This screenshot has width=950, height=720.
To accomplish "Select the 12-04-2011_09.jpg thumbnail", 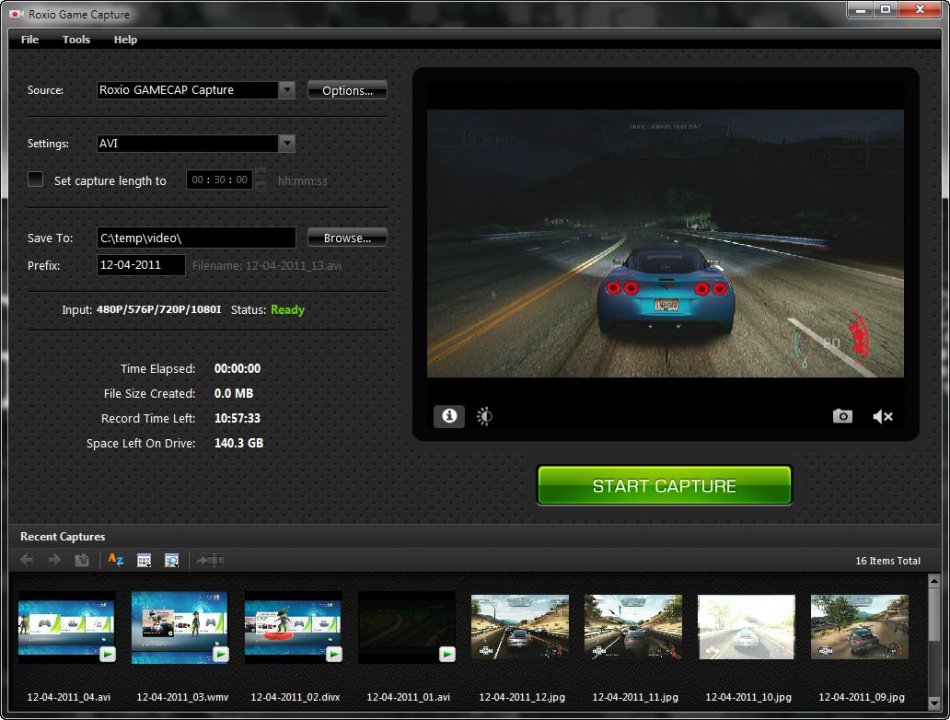I will [860, 627].
